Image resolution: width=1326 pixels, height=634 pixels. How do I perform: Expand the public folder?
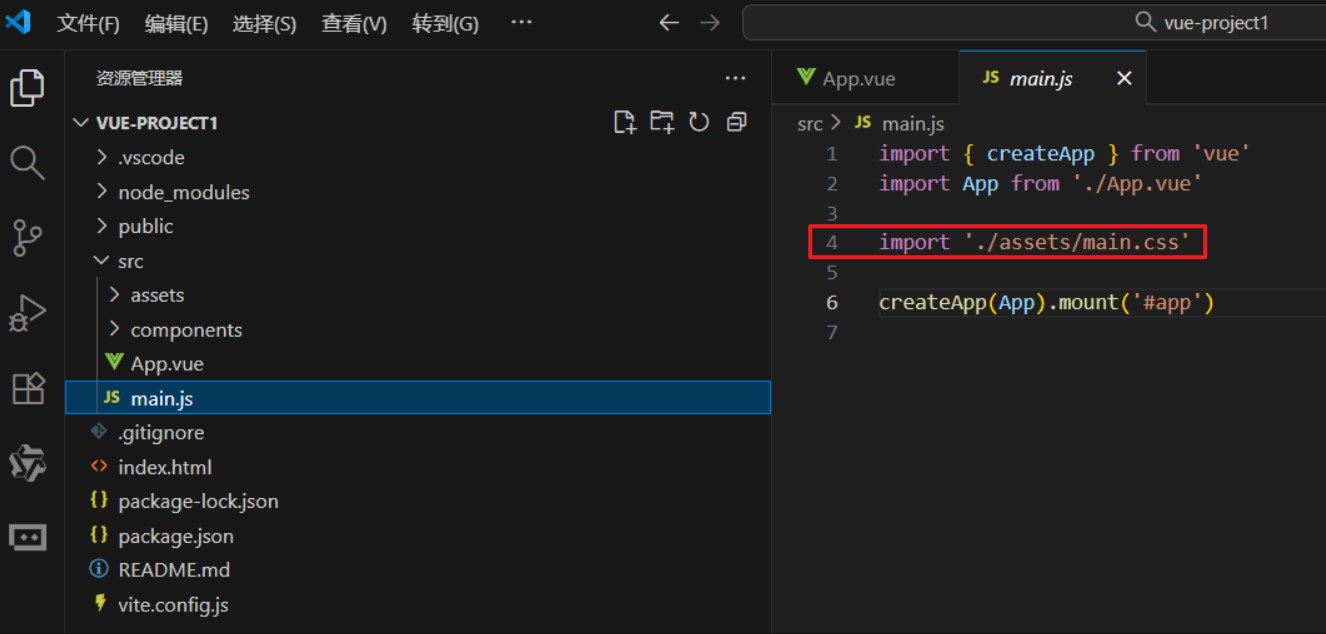point(418,226)
